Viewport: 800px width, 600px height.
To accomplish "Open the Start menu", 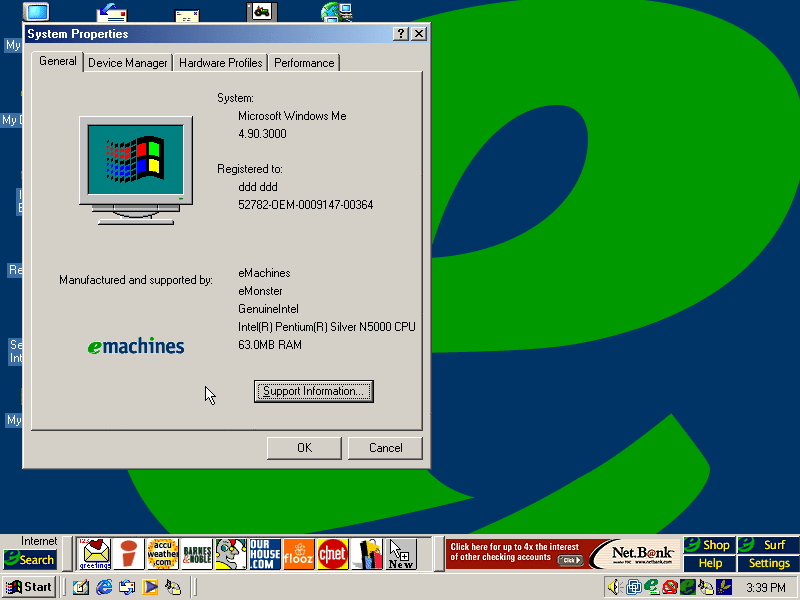I will pyautogui.click(x=29, y=587).
